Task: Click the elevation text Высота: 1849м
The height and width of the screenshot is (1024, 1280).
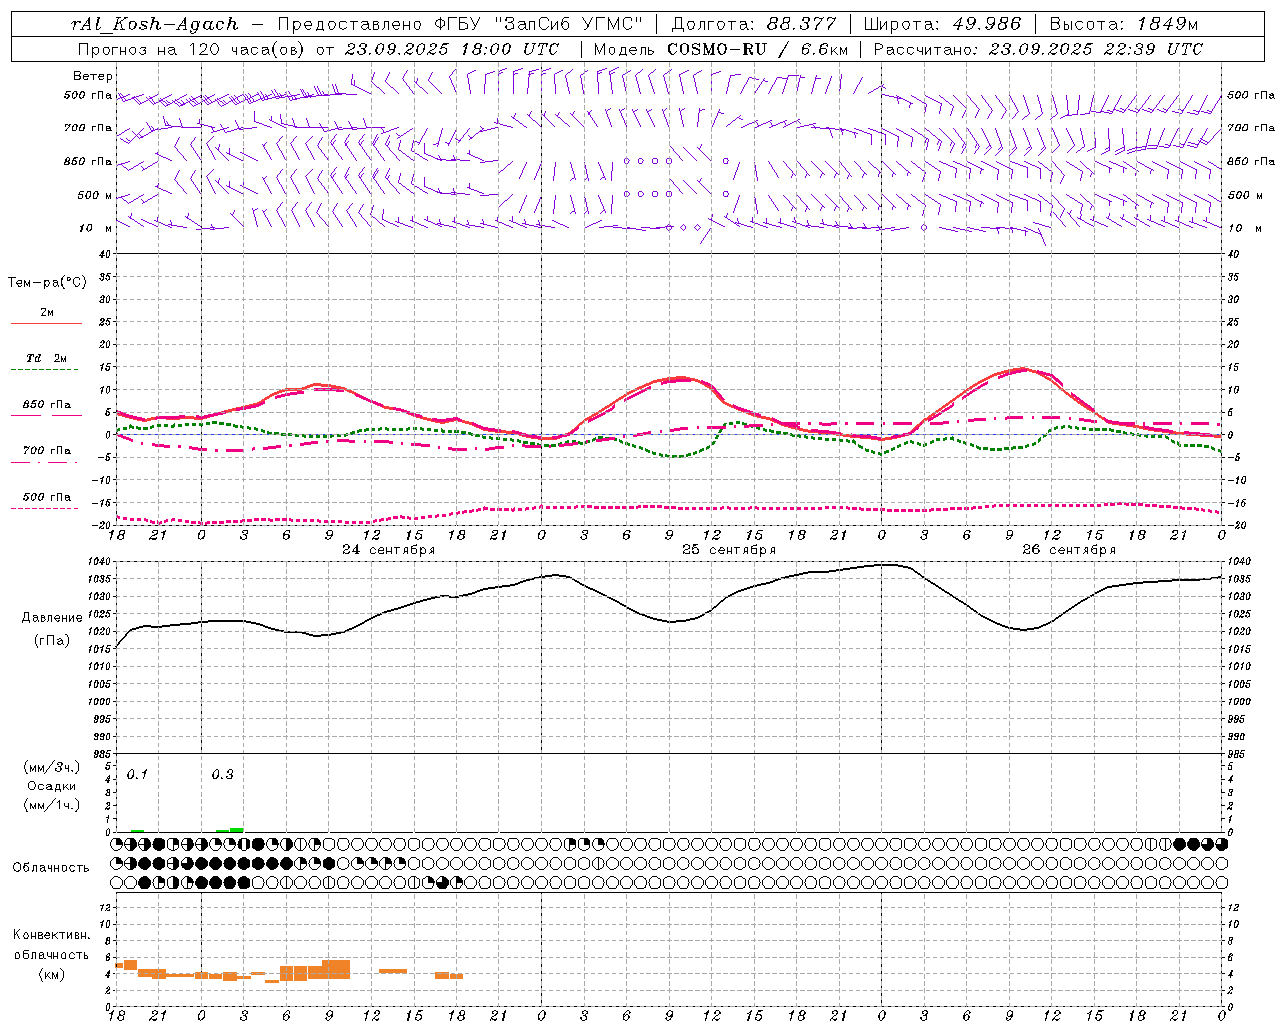Action: (1124, 24)
